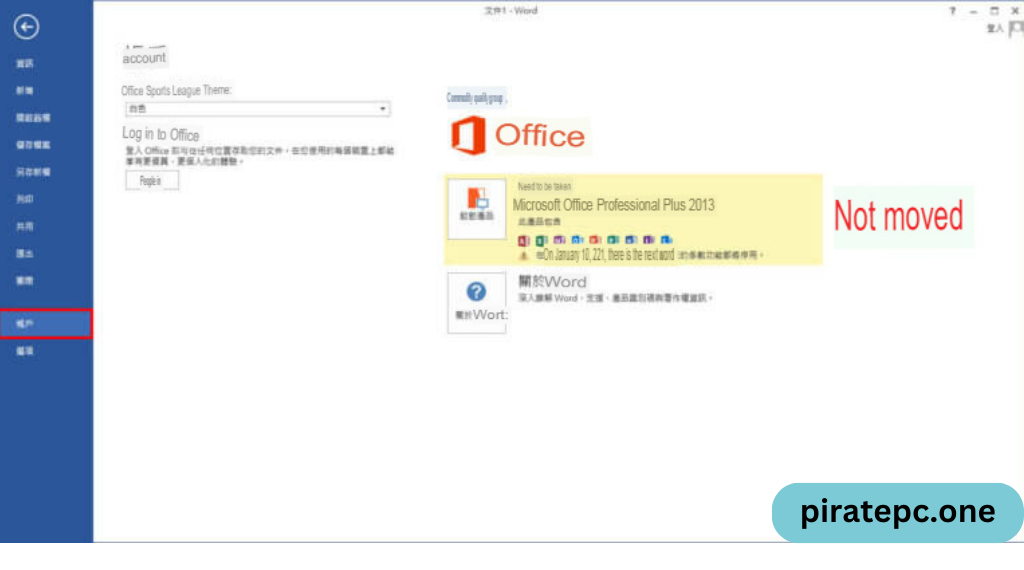Screen dimensions: 1024x570
Task: Choose 關閉 (Close) in the sidebar
Action: [x=25, y=280]
